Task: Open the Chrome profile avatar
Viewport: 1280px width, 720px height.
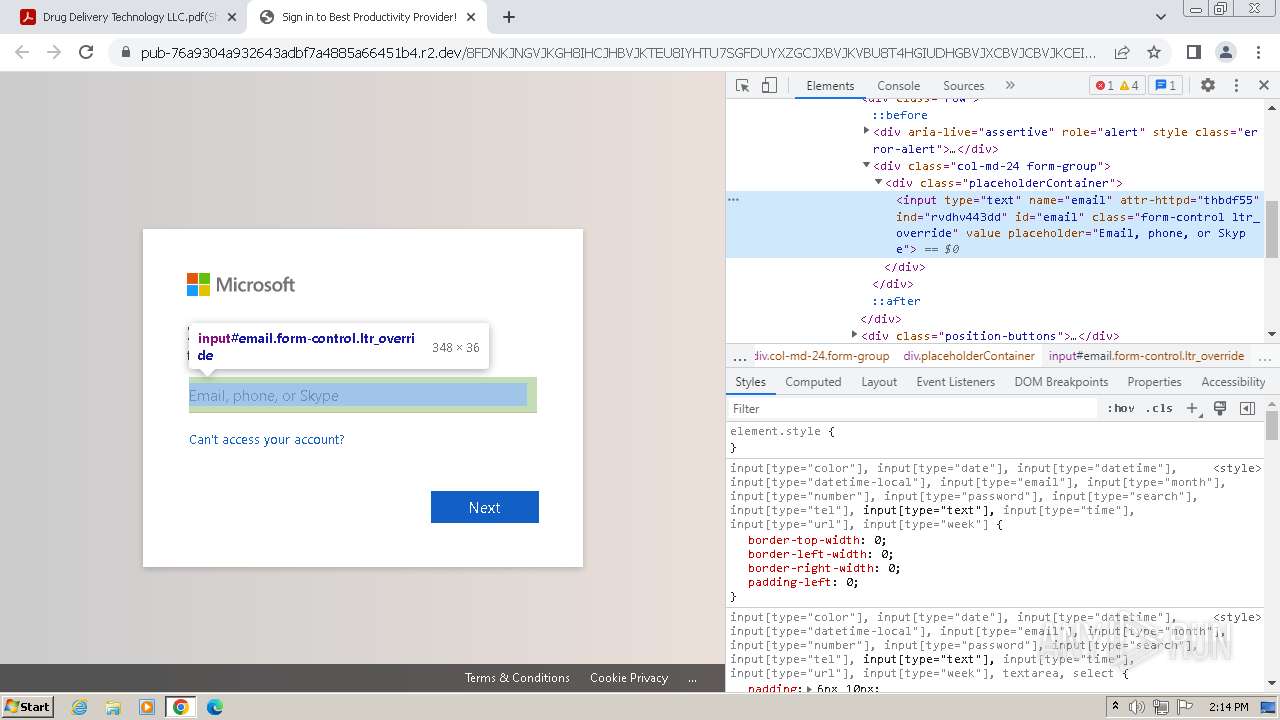Action: pos(1226,52)
